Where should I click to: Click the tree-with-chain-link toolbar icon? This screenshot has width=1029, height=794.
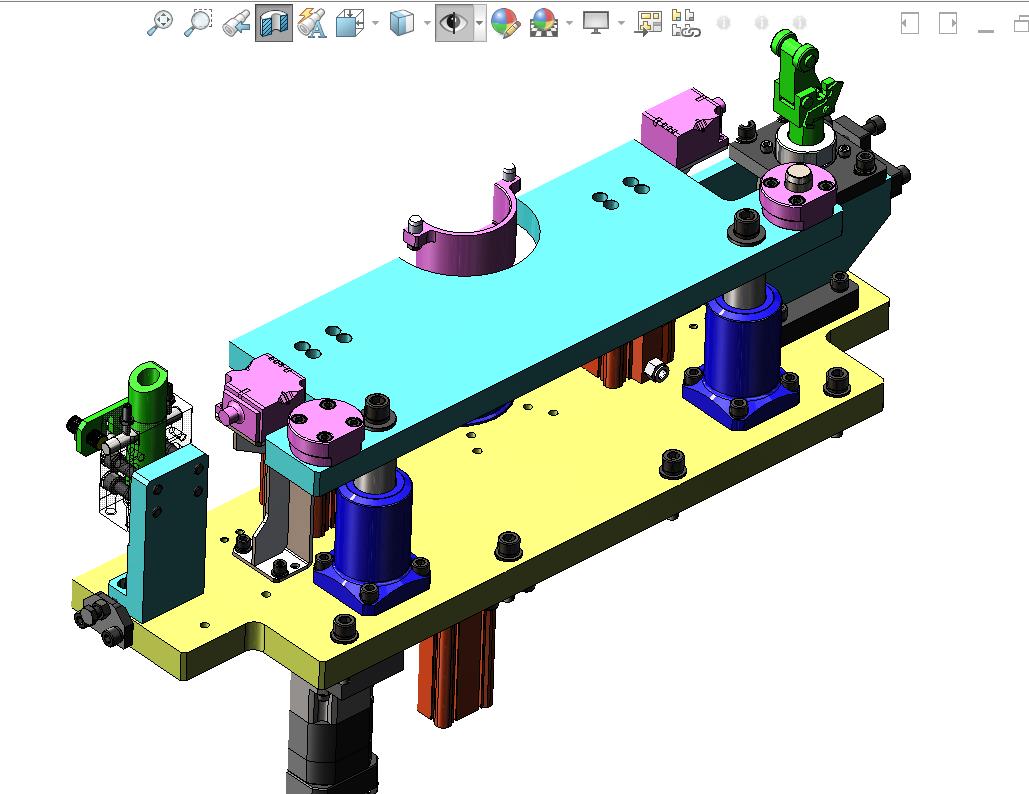pyautogui.click(x=686, y=24)
